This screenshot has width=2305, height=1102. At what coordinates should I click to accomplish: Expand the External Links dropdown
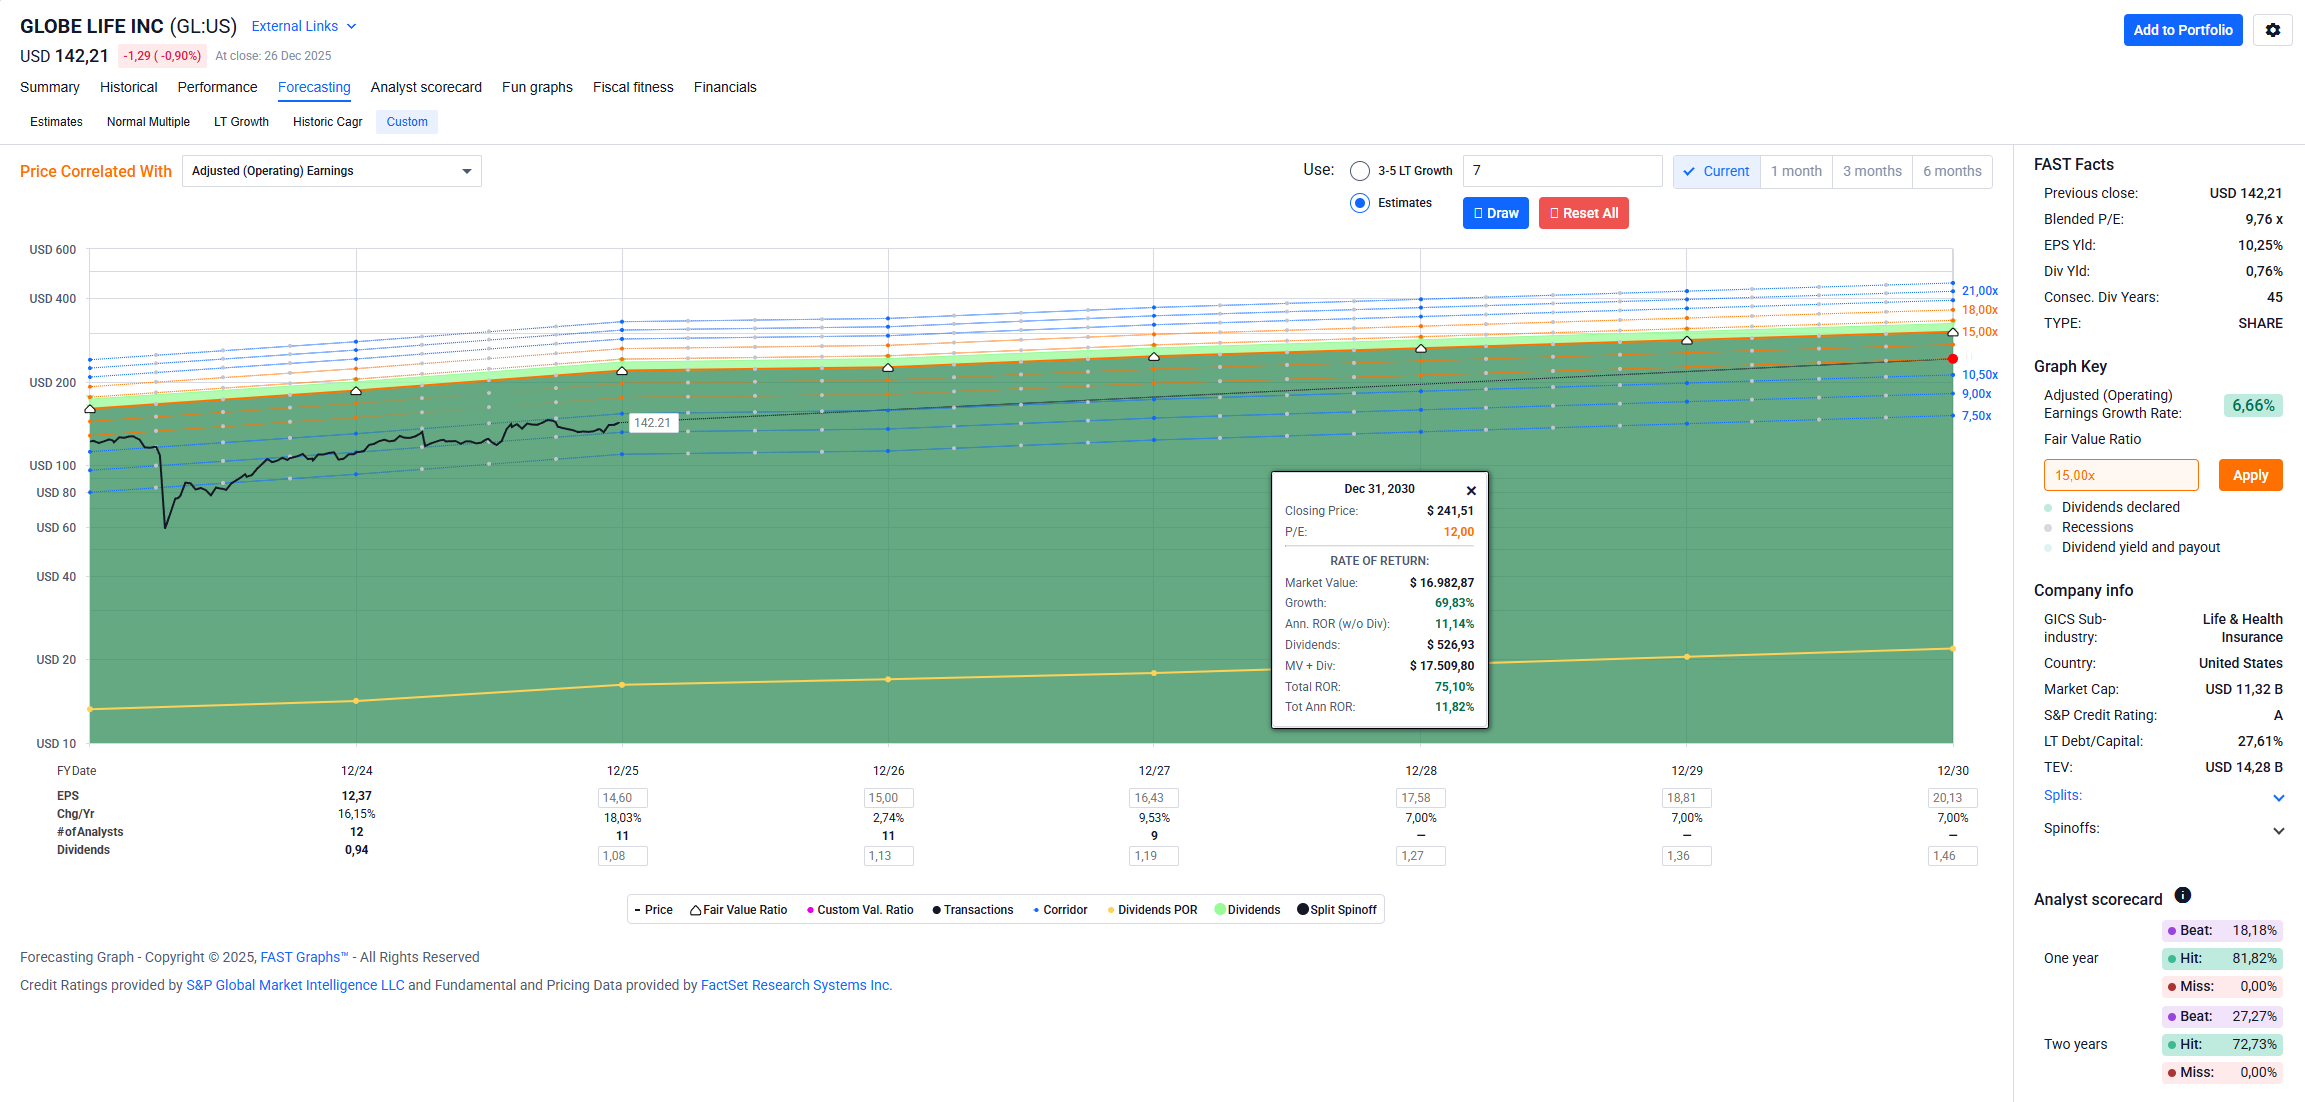304,26
